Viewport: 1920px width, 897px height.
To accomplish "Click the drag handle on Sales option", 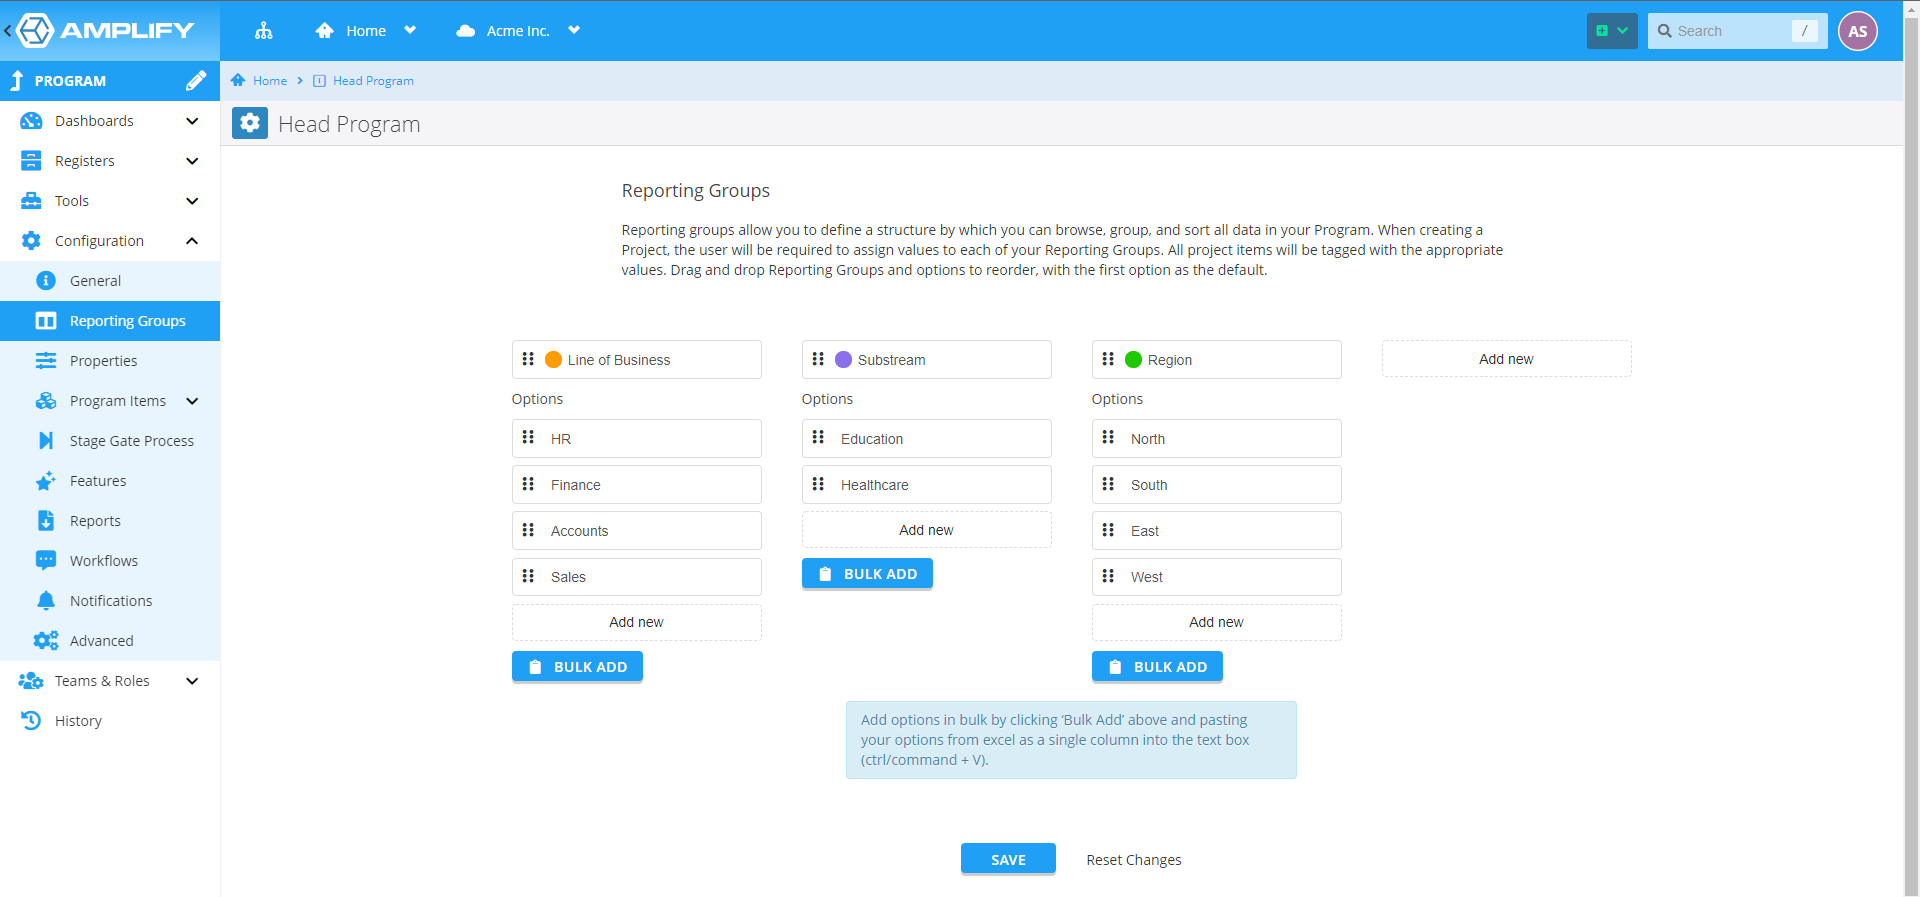I will [528, 576].
